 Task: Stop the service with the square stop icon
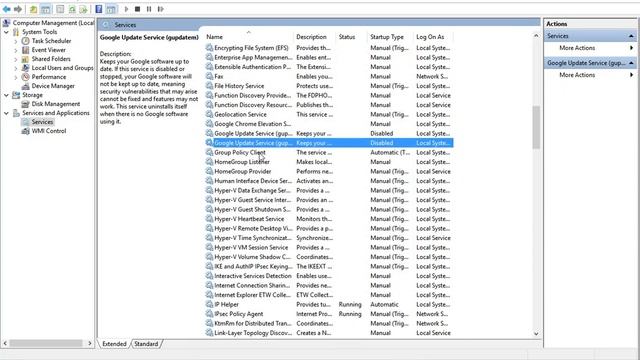pos(138,9)
